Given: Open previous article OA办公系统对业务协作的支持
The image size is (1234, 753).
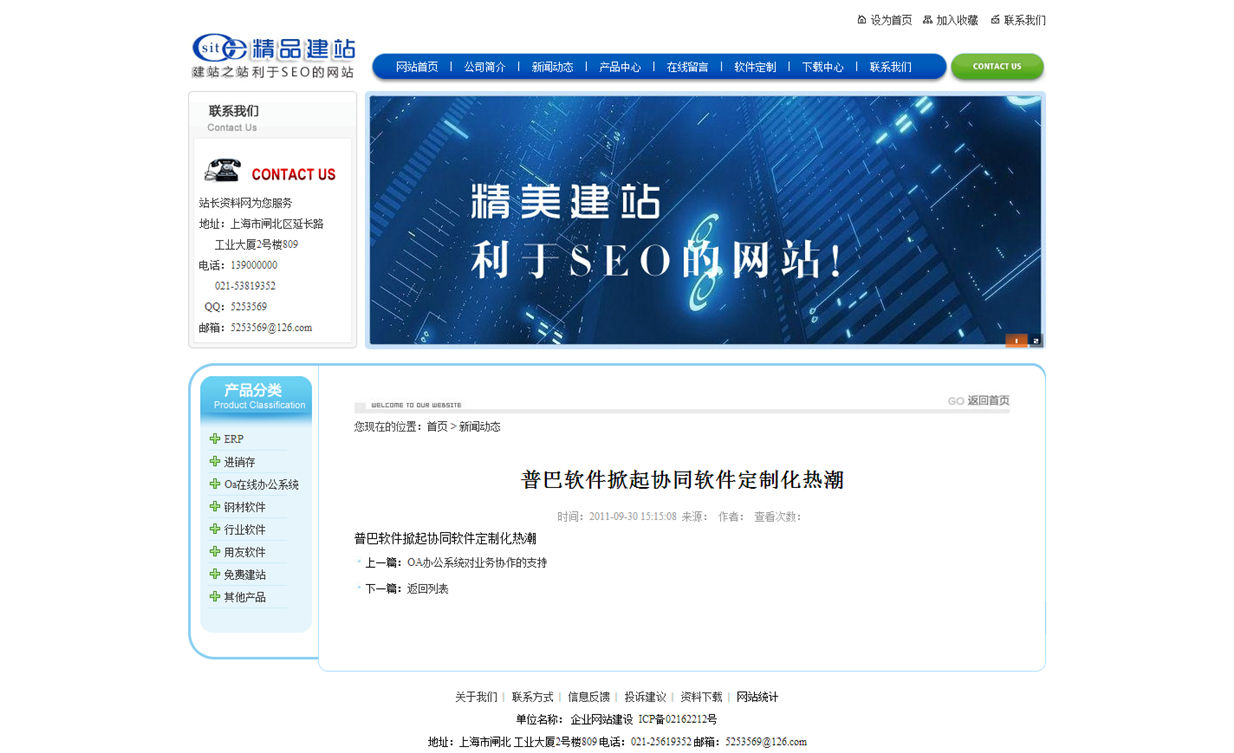Looking at the screenshot, I should point(477,563).
